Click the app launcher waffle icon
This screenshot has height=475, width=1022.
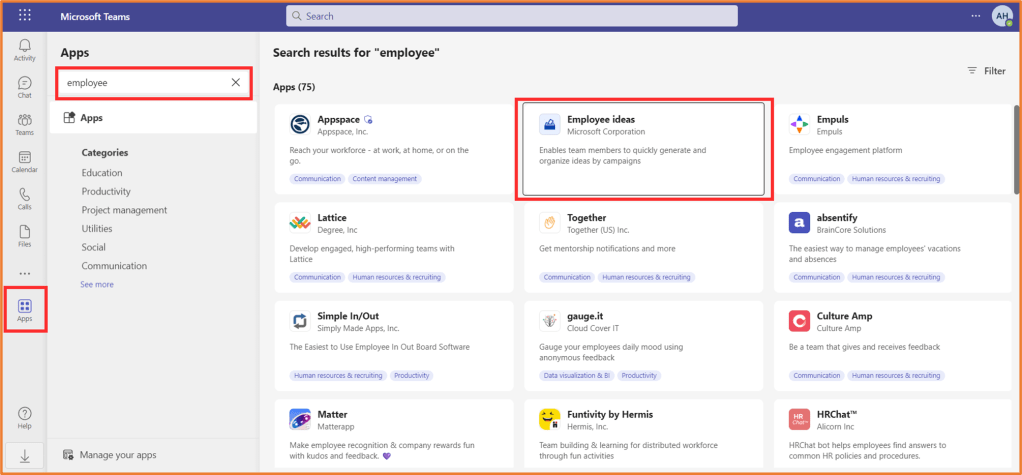click(x=24, y=16)
